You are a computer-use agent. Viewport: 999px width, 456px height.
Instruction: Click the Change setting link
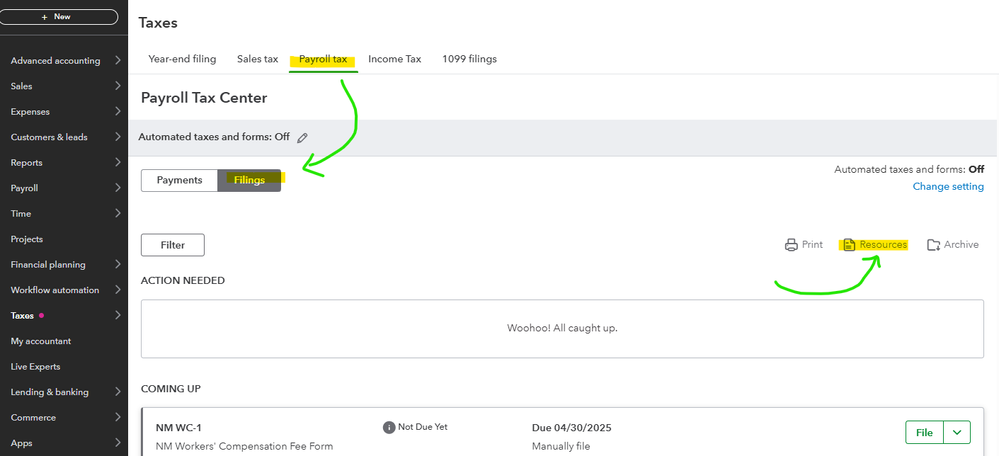pos(948,187)
